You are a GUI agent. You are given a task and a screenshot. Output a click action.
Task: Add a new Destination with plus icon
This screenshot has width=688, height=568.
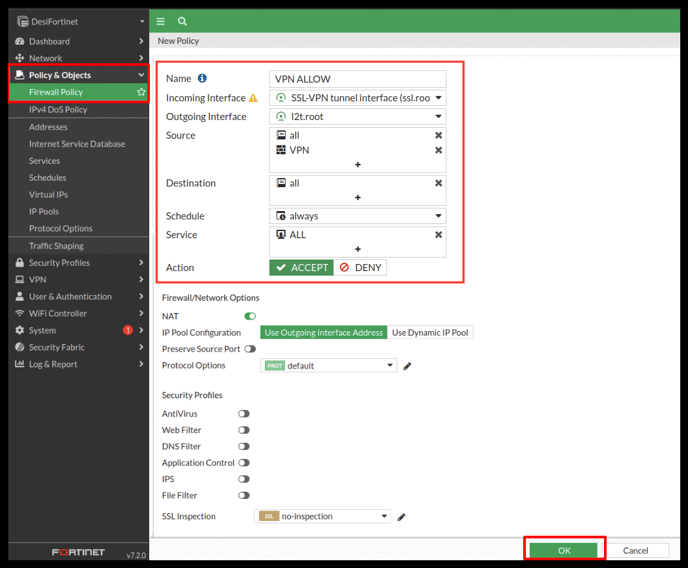(x=357, y=198)
